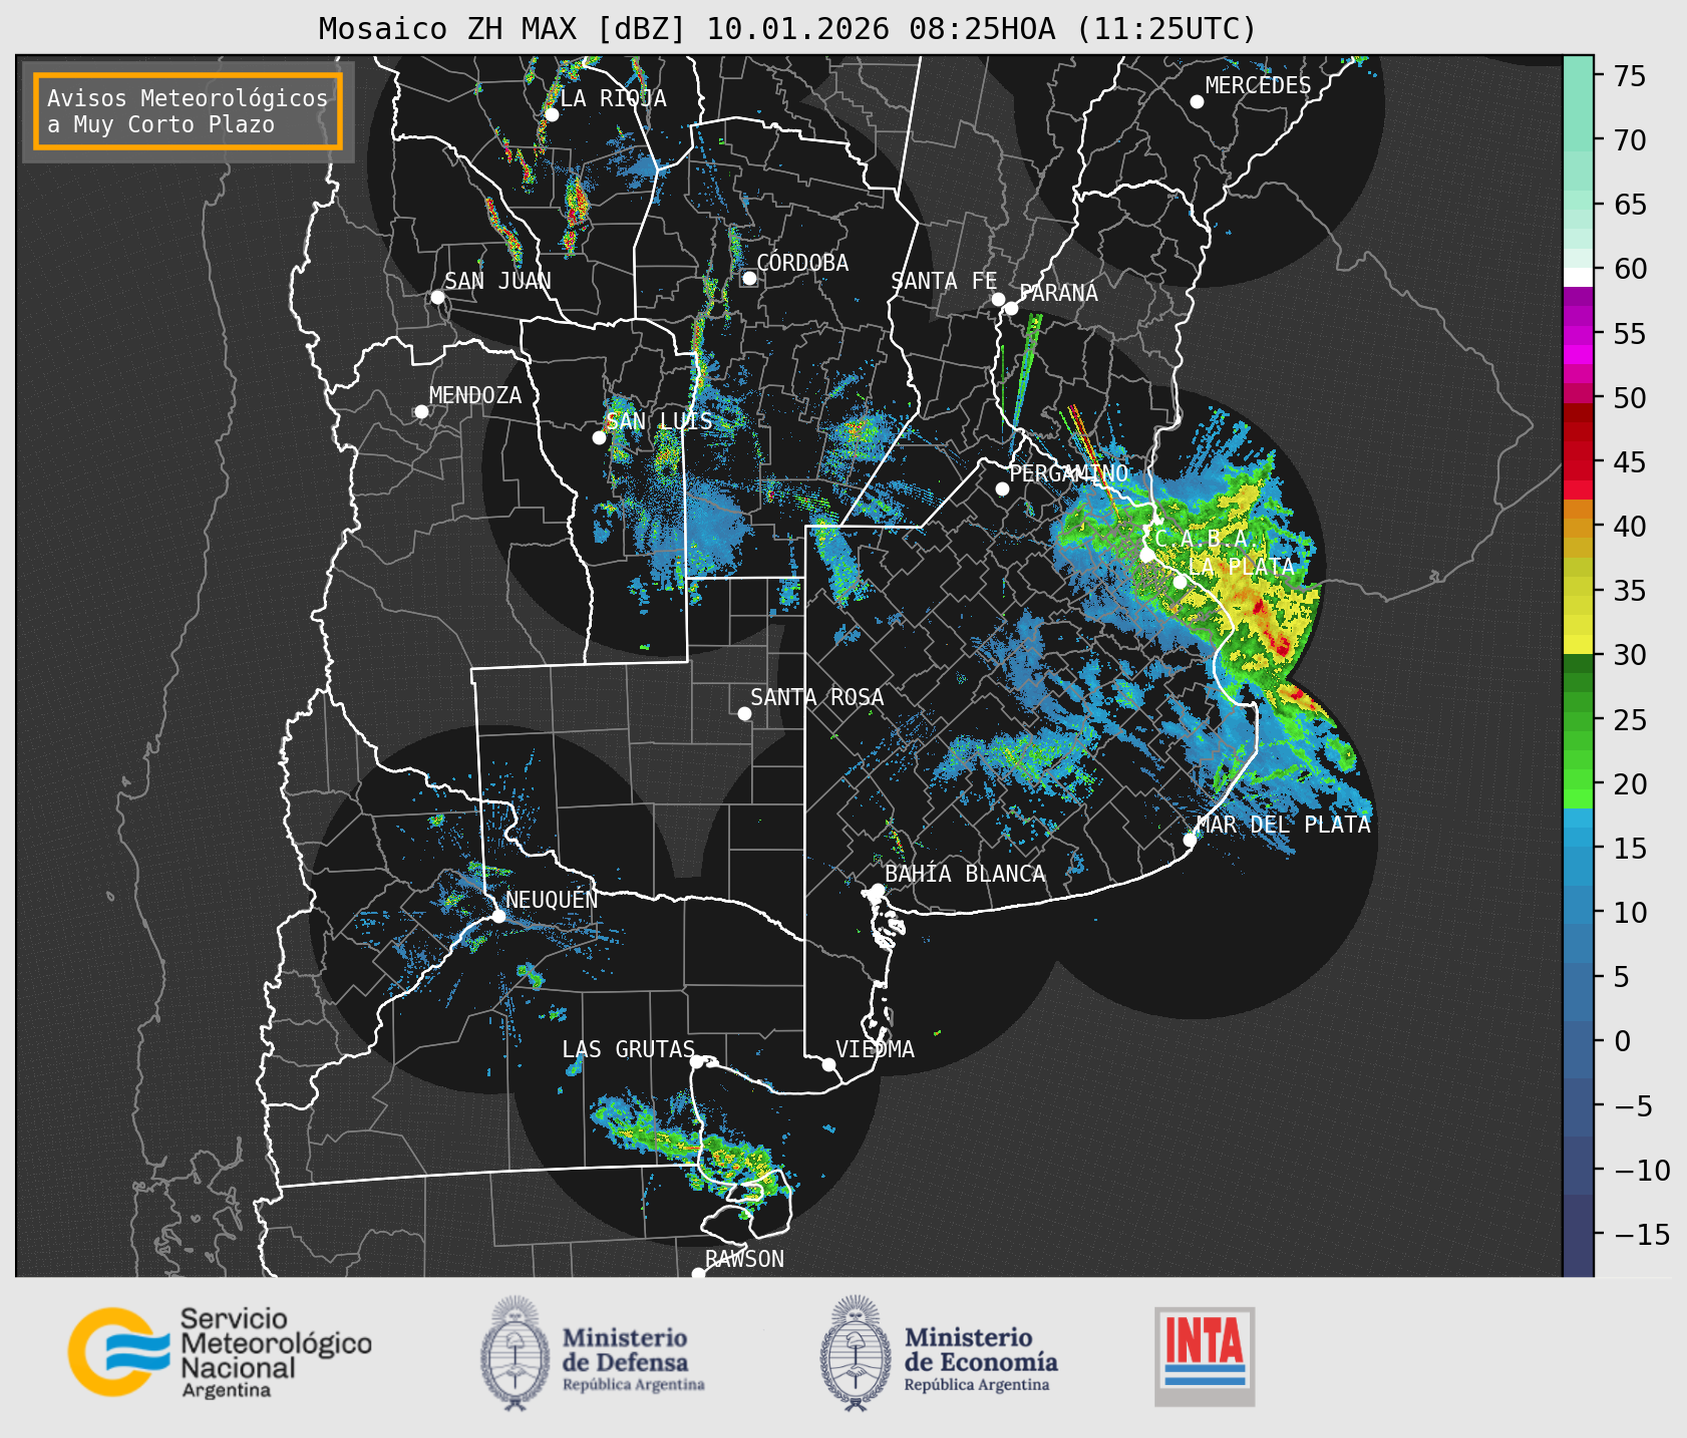Click the Santa Rosa city marker dot
The height and width of the screenshot is (1438, 1687).
pyautogui.click(x=744, y=713)
